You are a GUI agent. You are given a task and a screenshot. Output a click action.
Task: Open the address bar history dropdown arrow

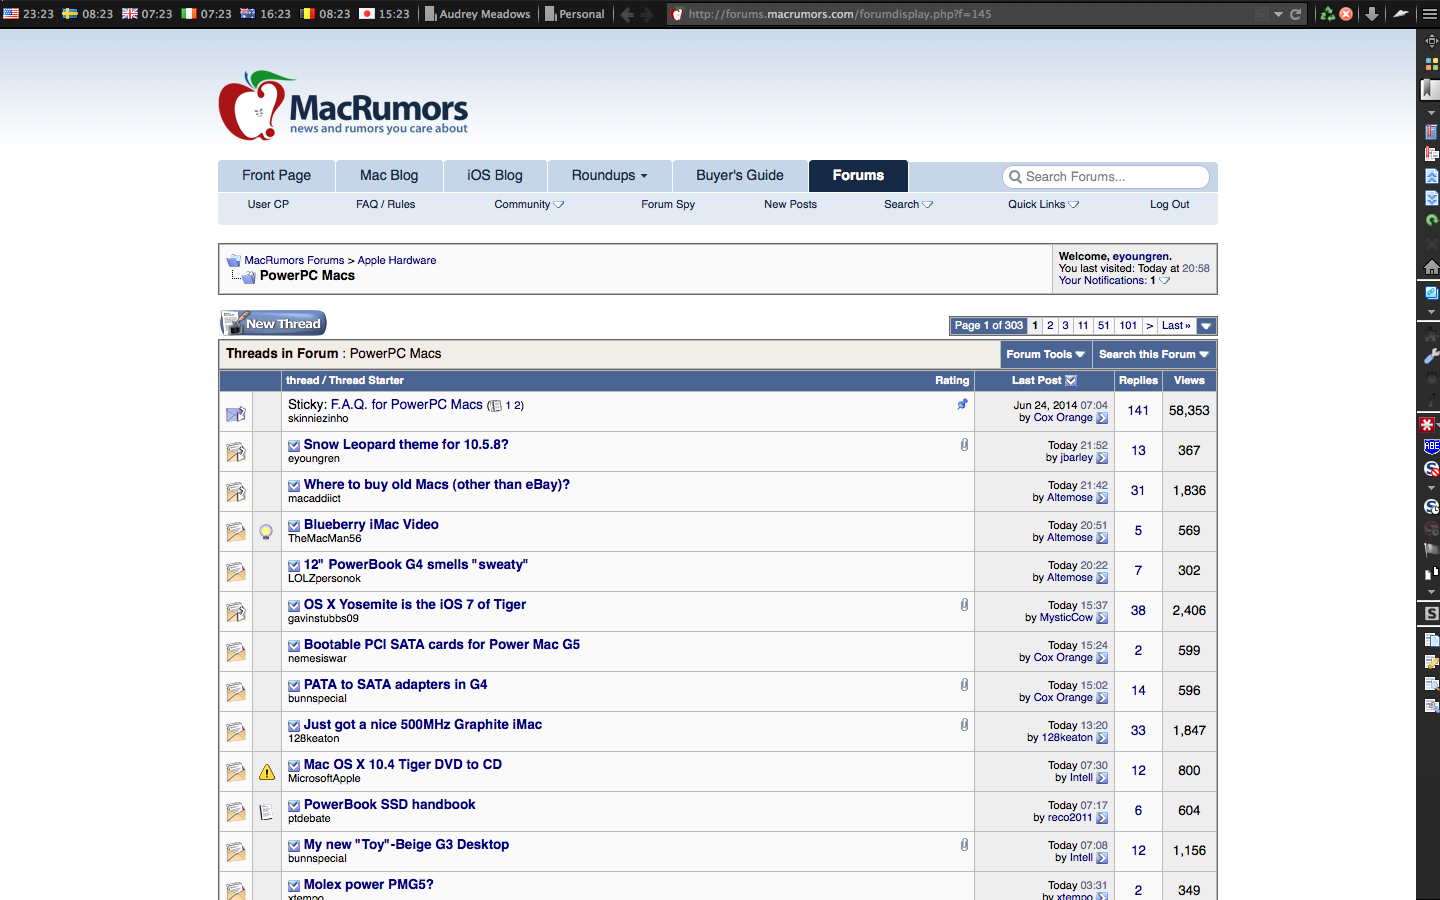point(1278,14)
